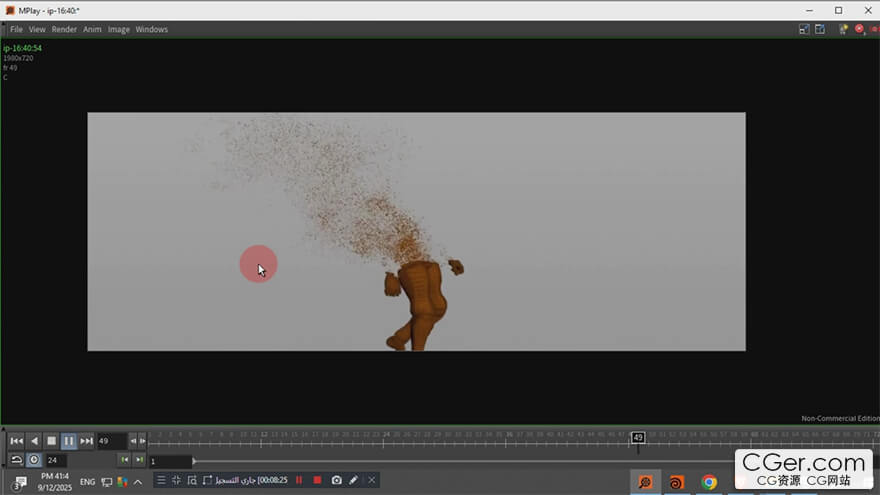This screenshot has height=495, width=880.
Task: Expand the system tray hidden icons
Action: (138, 482)
